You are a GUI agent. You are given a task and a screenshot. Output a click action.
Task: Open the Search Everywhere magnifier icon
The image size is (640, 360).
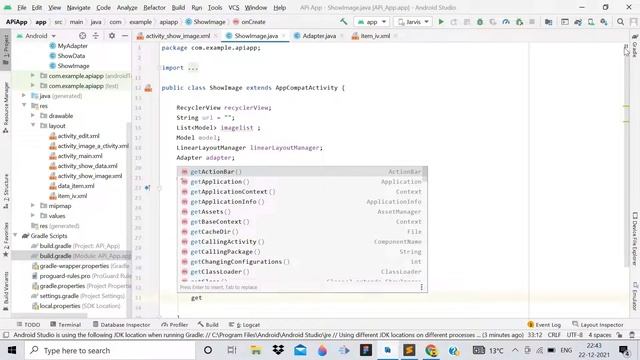(620, 22)
